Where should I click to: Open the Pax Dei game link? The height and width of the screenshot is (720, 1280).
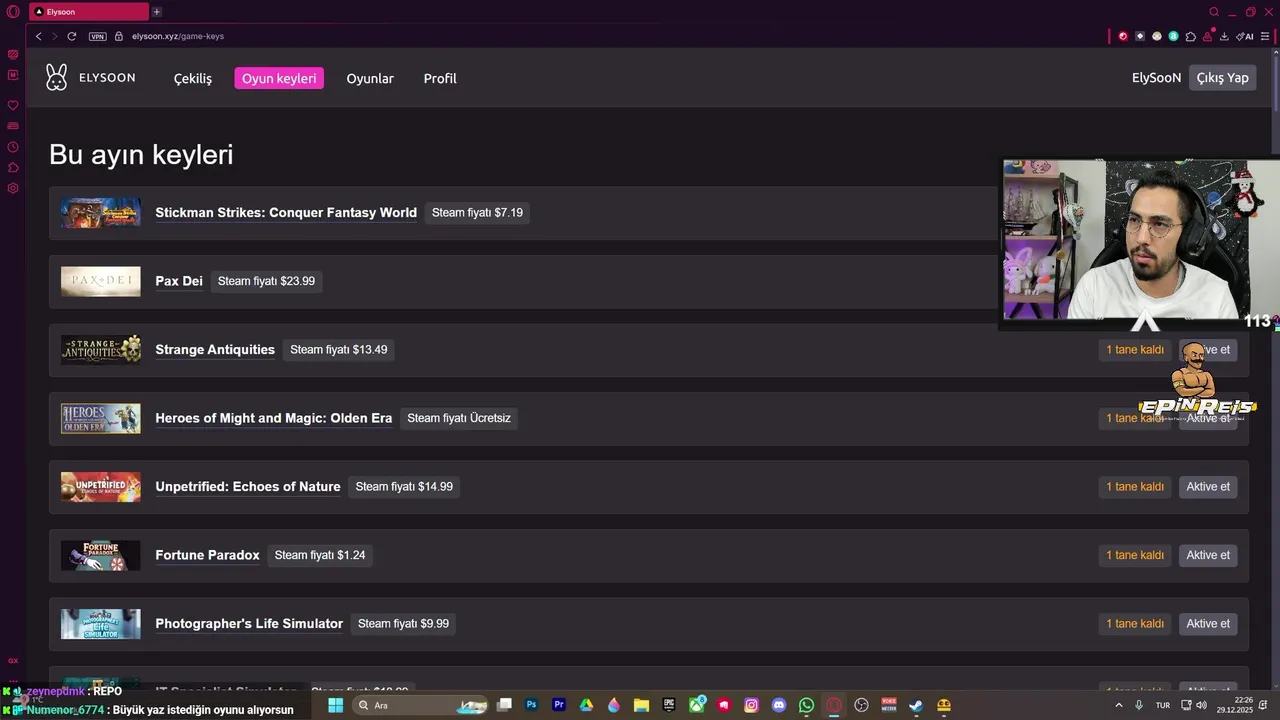pos(179,281)
